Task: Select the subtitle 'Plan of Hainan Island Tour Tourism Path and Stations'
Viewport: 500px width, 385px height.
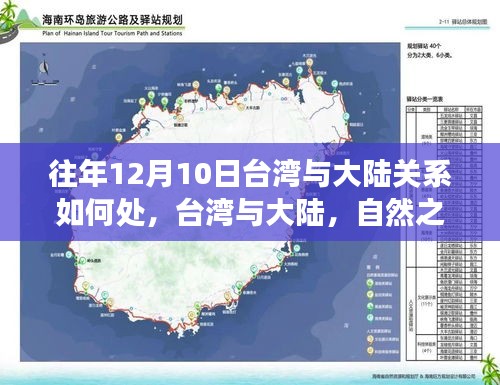Action: click(112, 33)
